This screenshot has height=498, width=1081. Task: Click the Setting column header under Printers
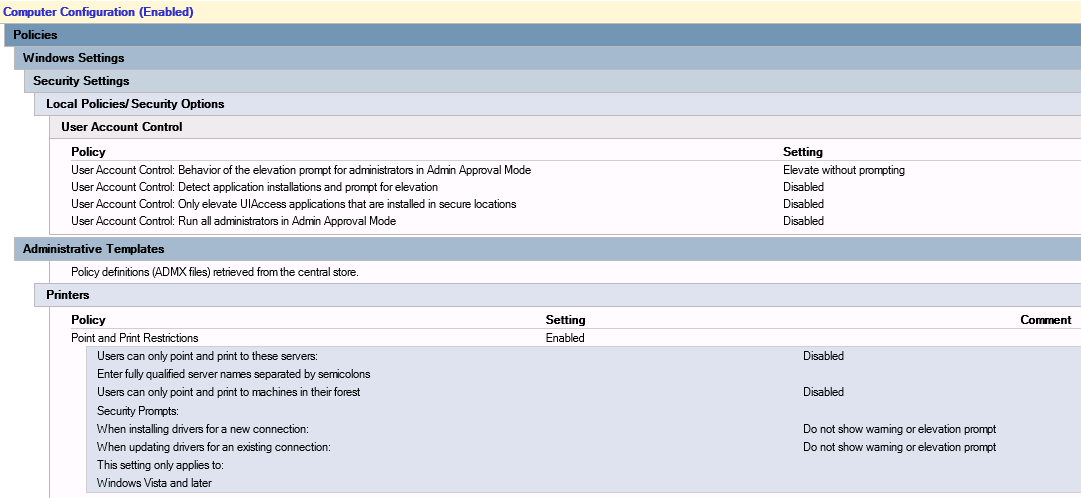click(565, 320)
